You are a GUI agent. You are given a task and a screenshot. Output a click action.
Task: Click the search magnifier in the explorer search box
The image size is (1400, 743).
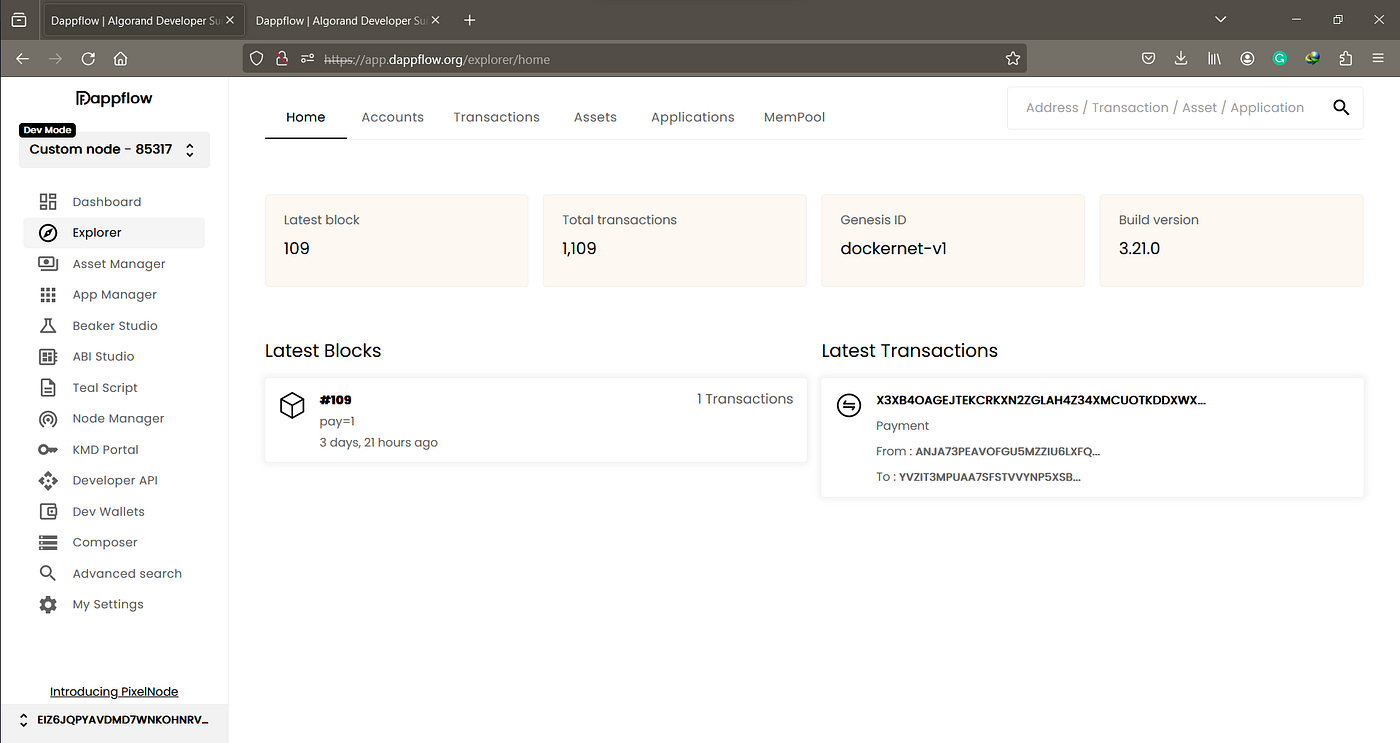1341,108
